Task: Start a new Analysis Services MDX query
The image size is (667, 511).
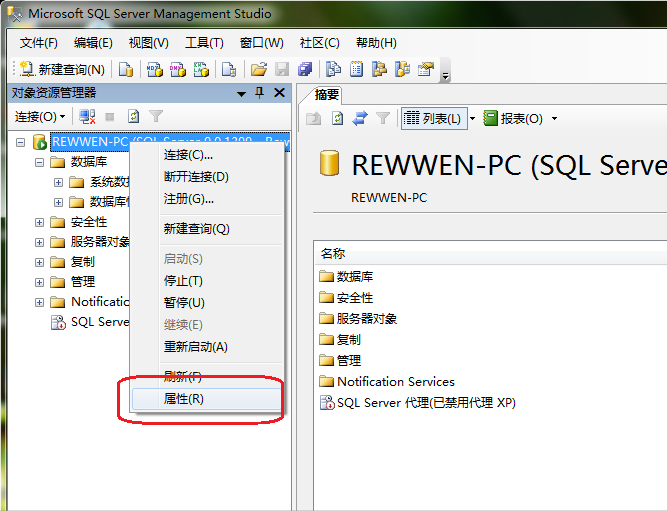Action: pos(155,69)
